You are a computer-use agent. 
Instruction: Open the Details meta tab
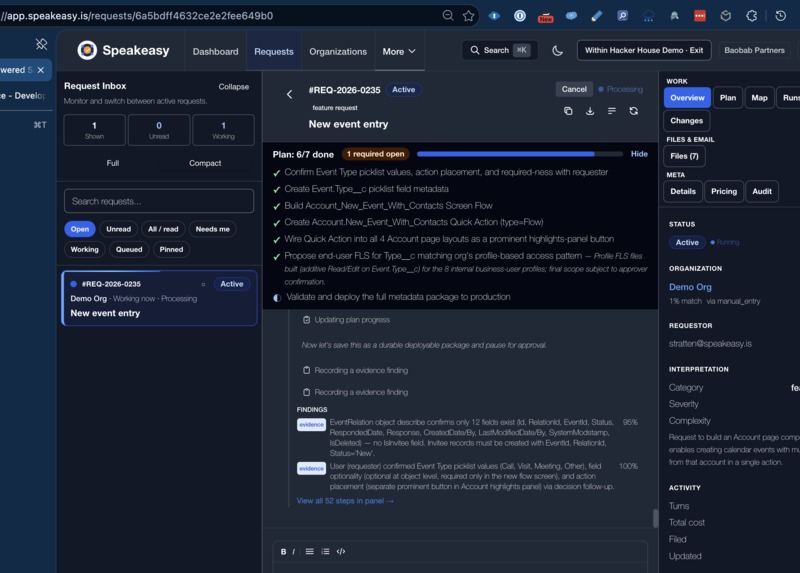point(683,191)
